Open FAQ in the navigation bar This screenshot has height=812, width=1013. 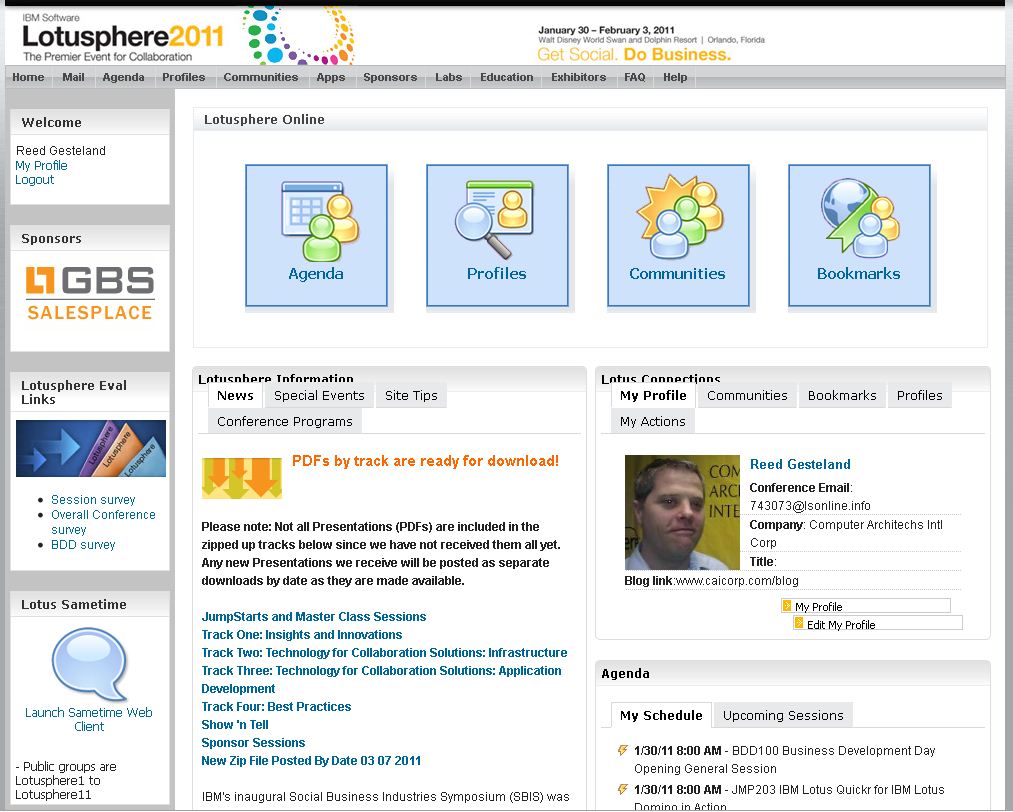pyautogui.click(x=634, y=77)
